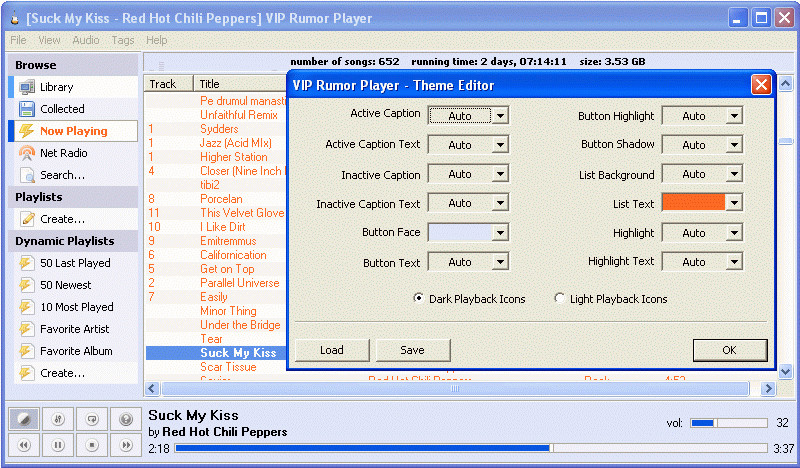Click the horizontal scrollbar left arrow
Viewport: 800px width, 468px height.
pyautogui.click(x=152, y=389)
